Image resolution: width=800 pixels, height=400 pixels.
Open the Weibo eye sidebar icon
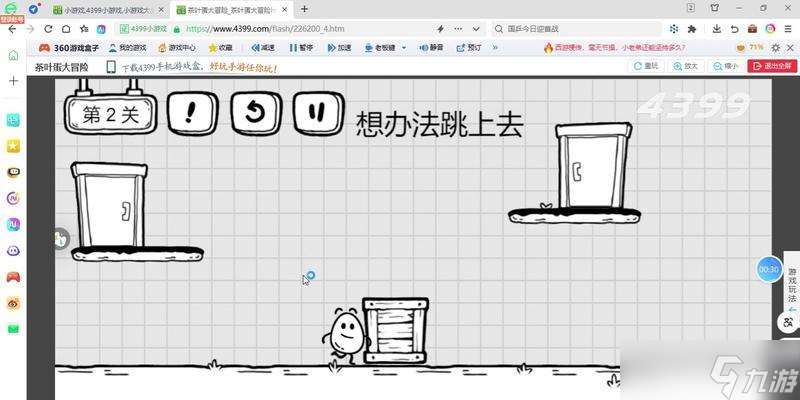(13, 303)
